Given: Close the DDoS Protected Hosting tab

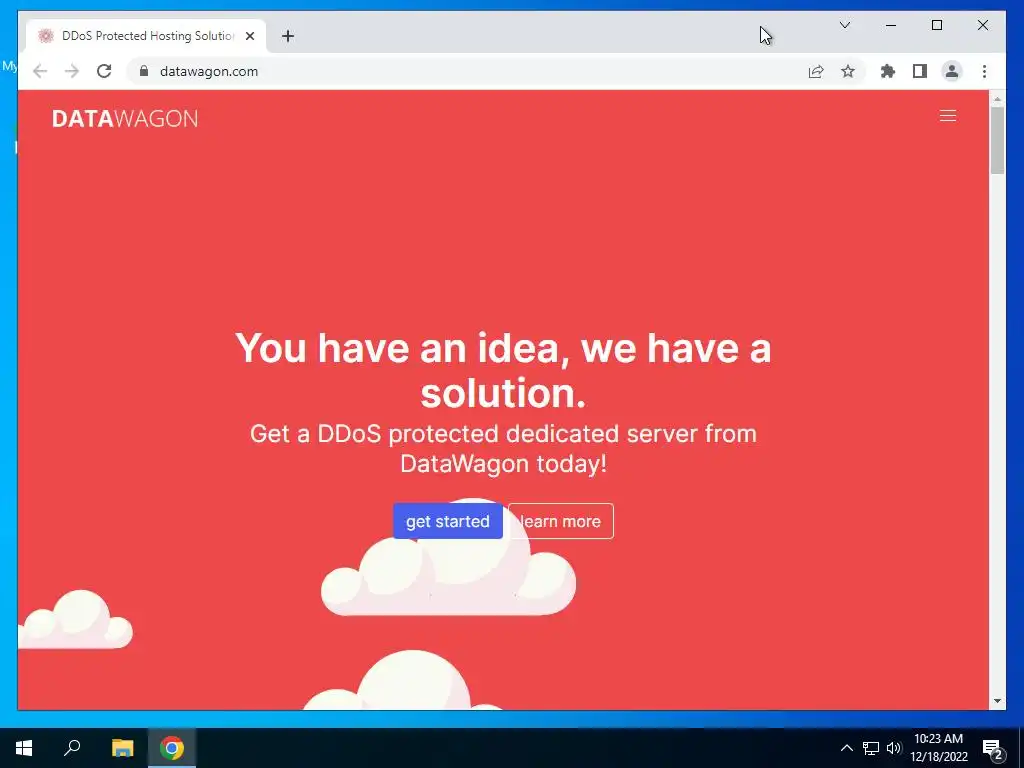Looking at the screenshot, I should coord(249,36).
